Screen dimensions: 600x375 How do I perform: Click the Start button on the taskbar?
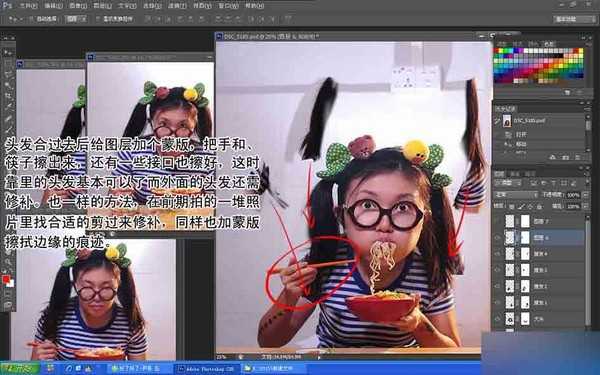pos(20,369)
